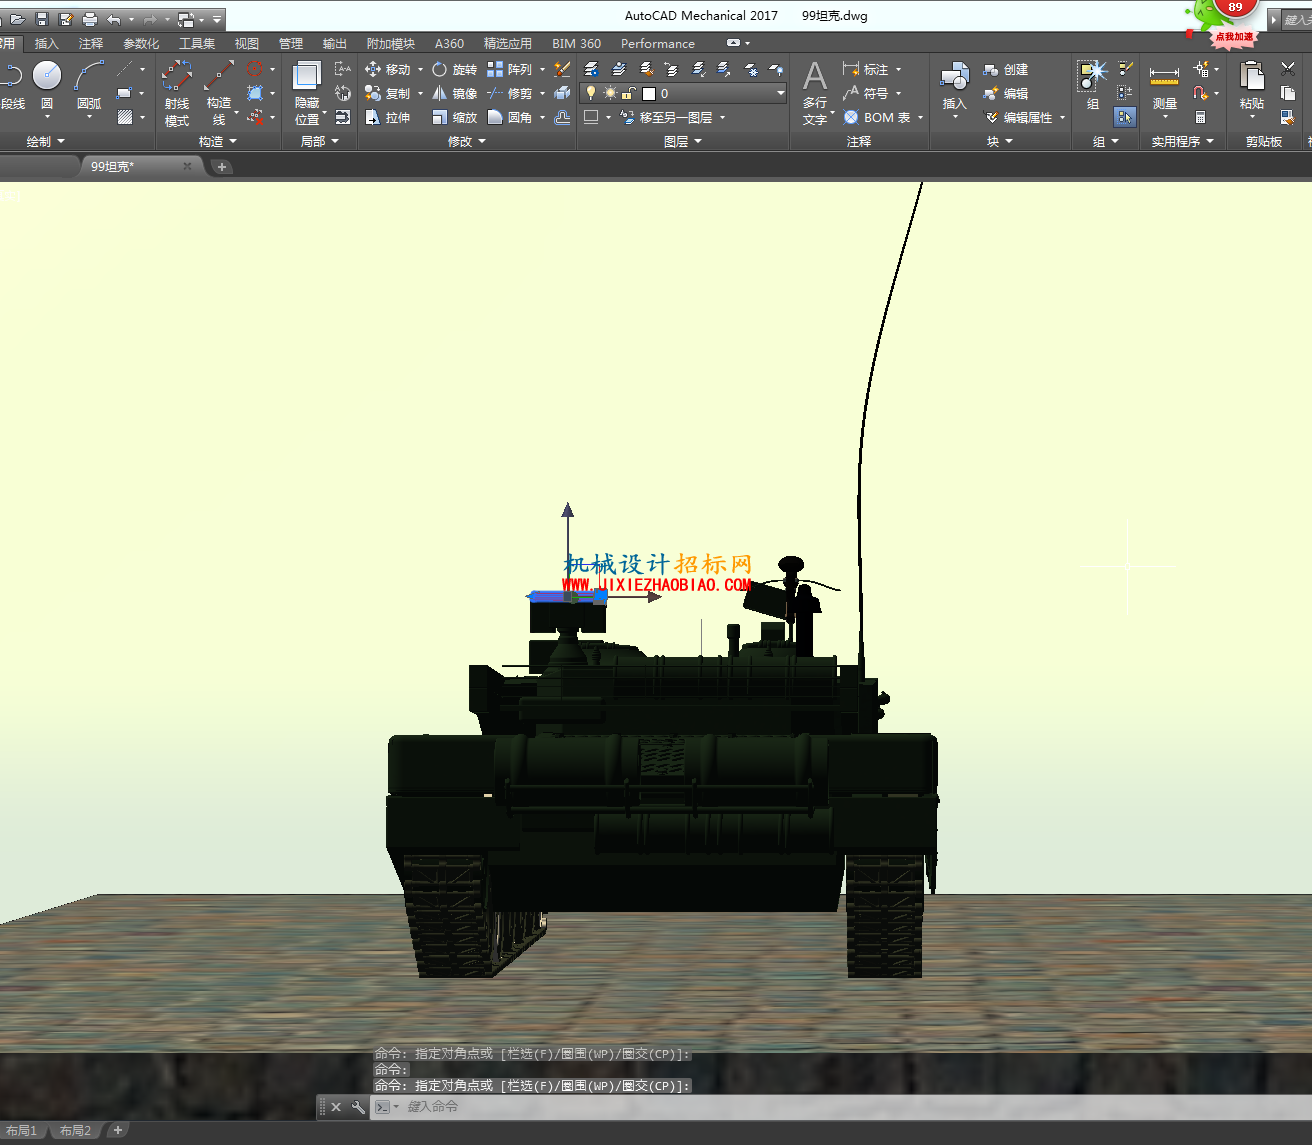Open the 插入 (Insert) ribbon tab
The image size is (1312, 1145).
coord(47,44)
